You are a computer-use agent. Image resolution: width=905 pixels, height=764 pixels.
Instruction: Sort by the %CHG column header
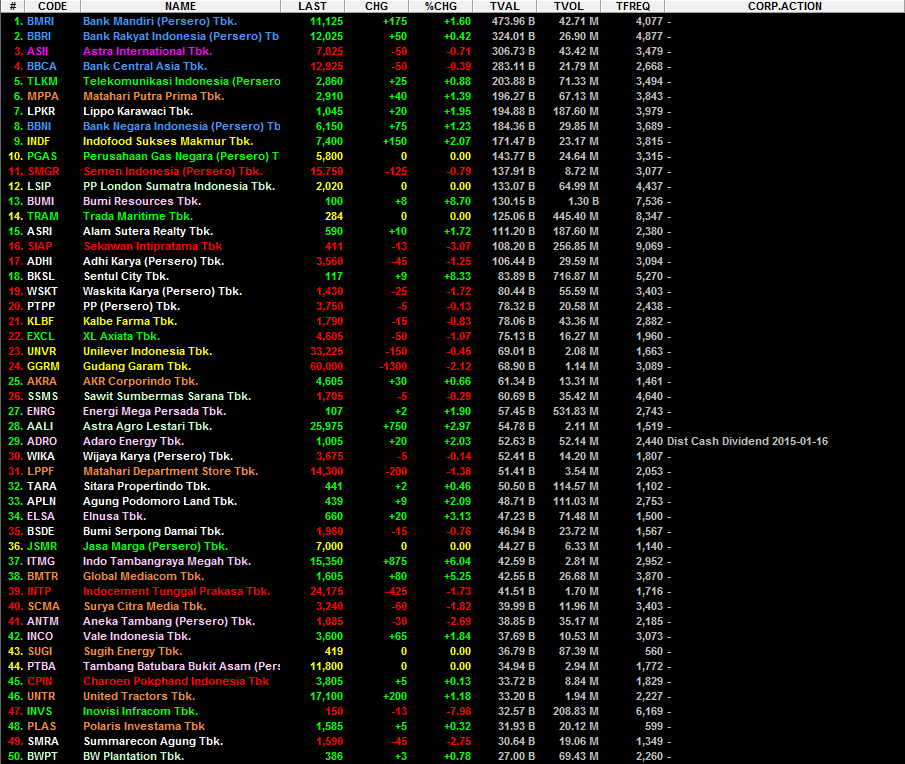point(440,6)
